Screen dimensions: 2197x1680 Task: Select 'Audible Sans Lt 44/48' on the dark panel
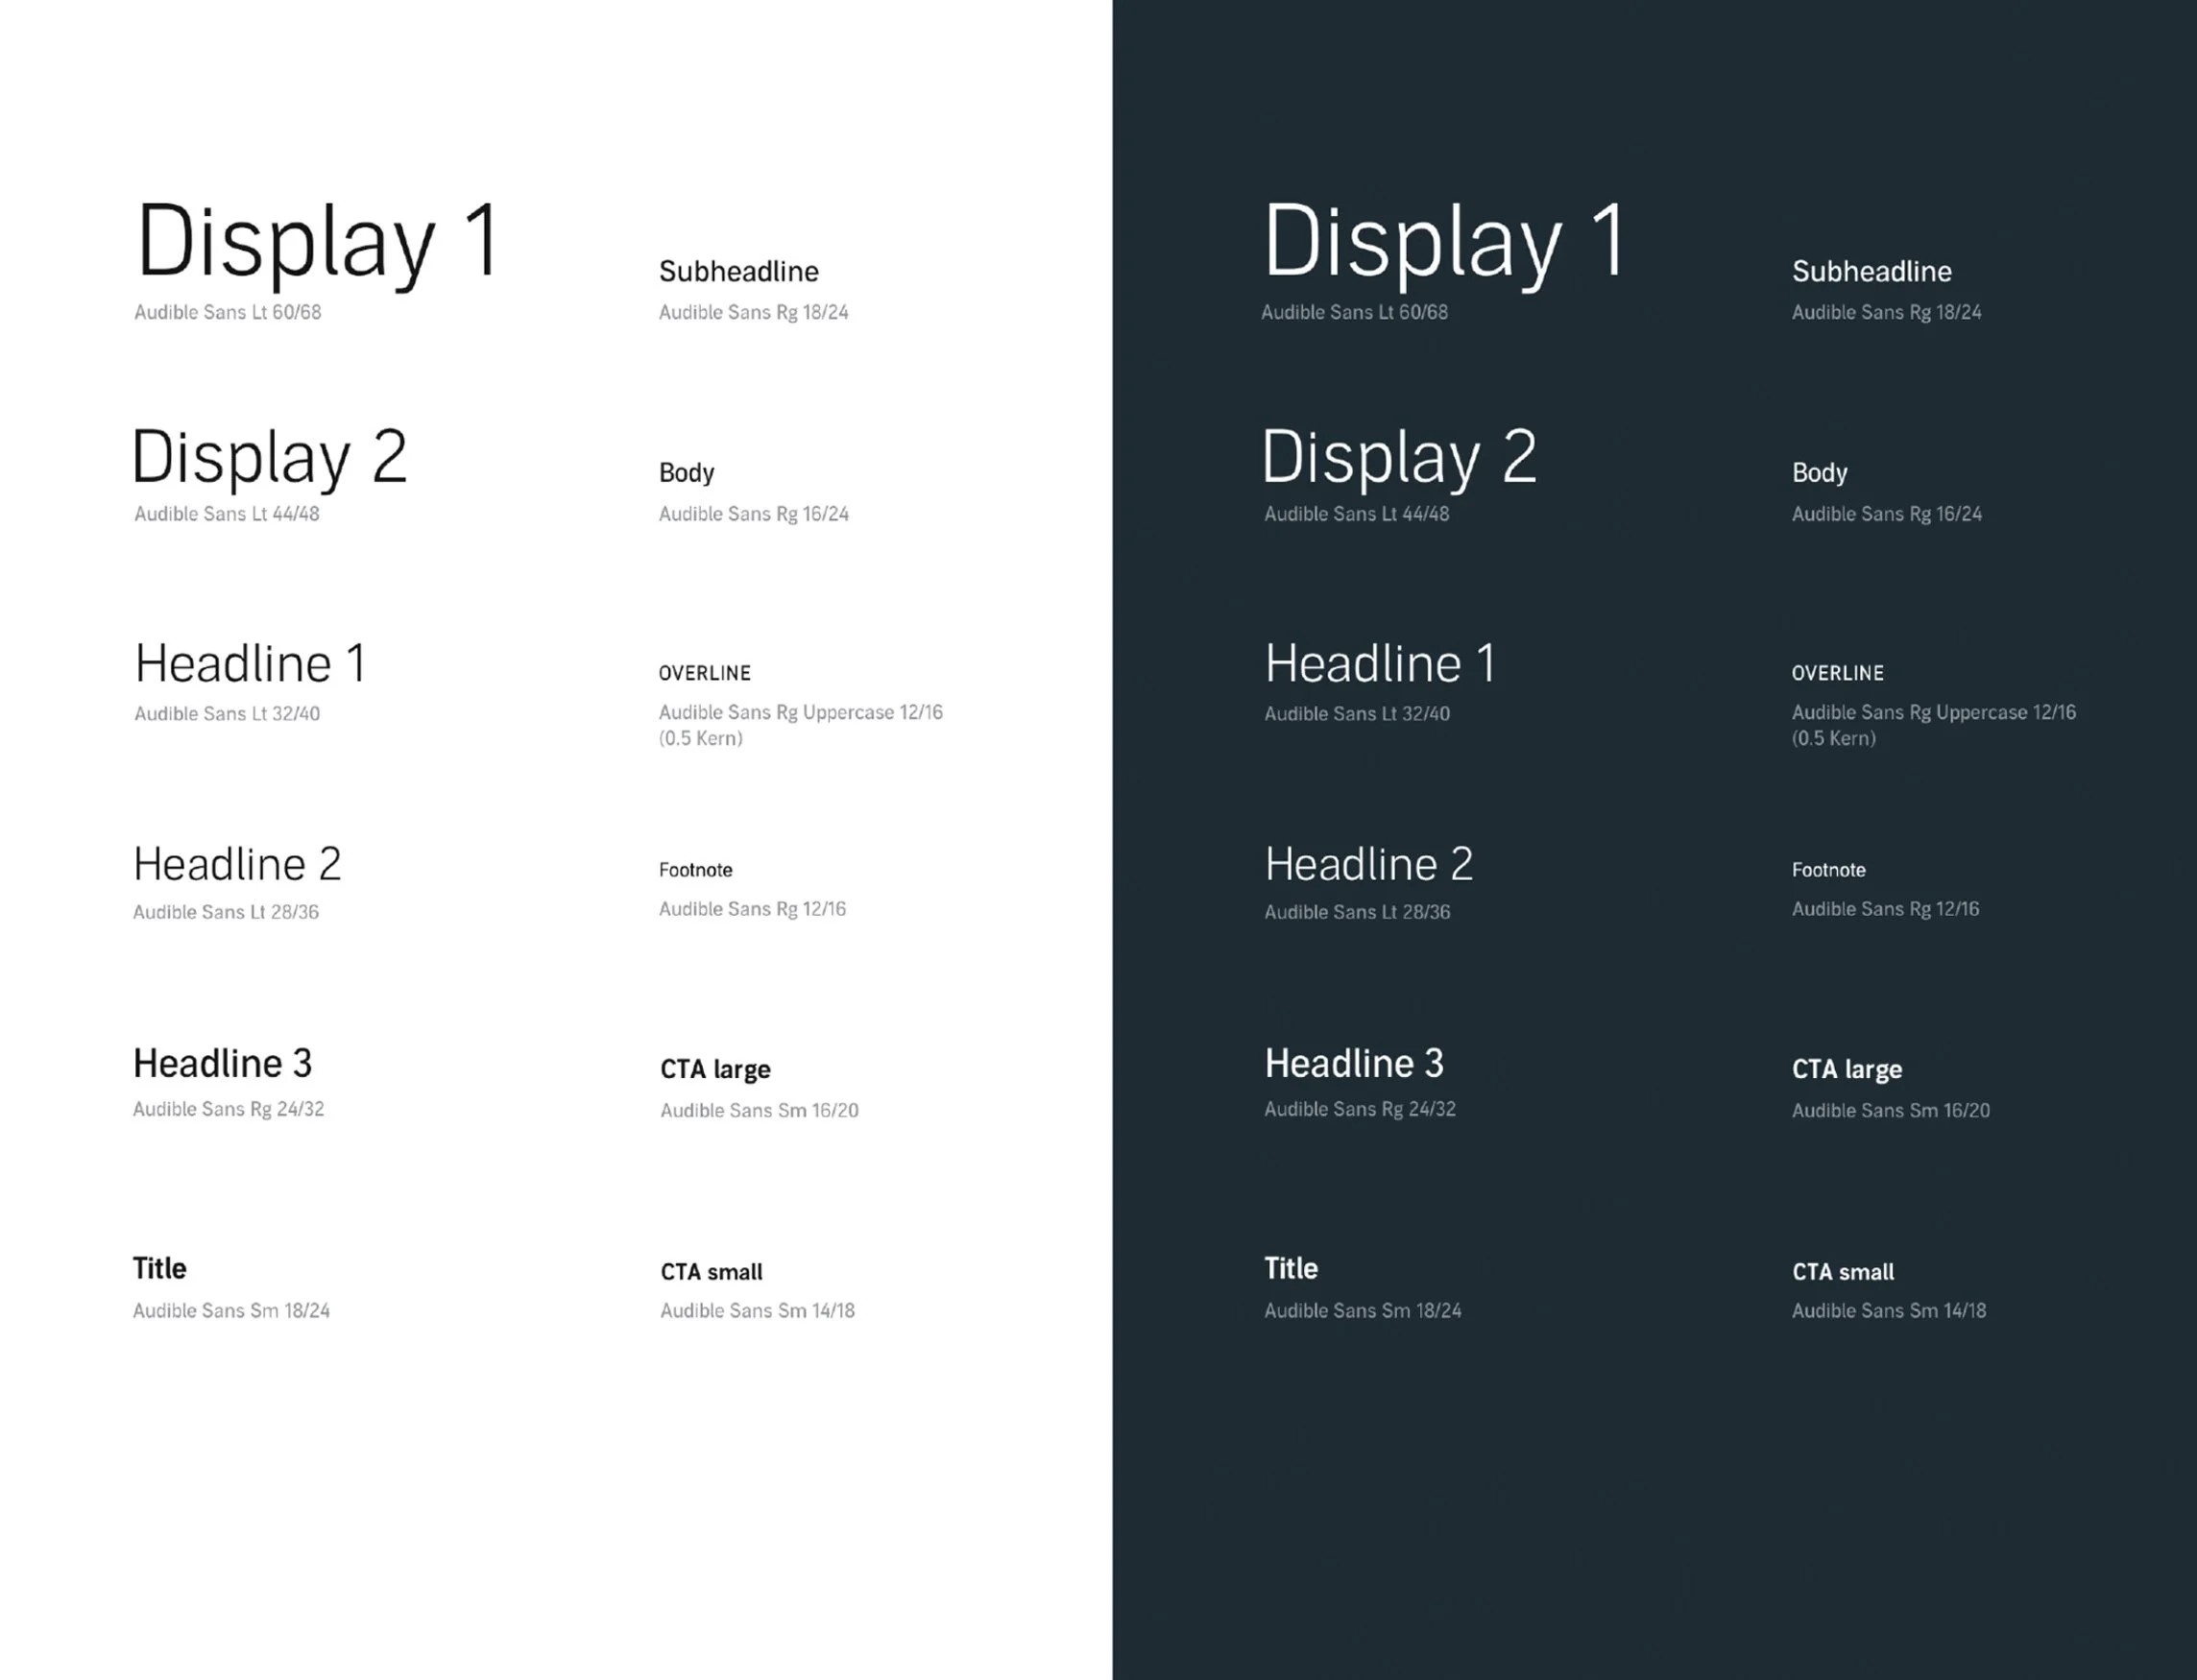pyautogui.click(x=1357, y=514)
